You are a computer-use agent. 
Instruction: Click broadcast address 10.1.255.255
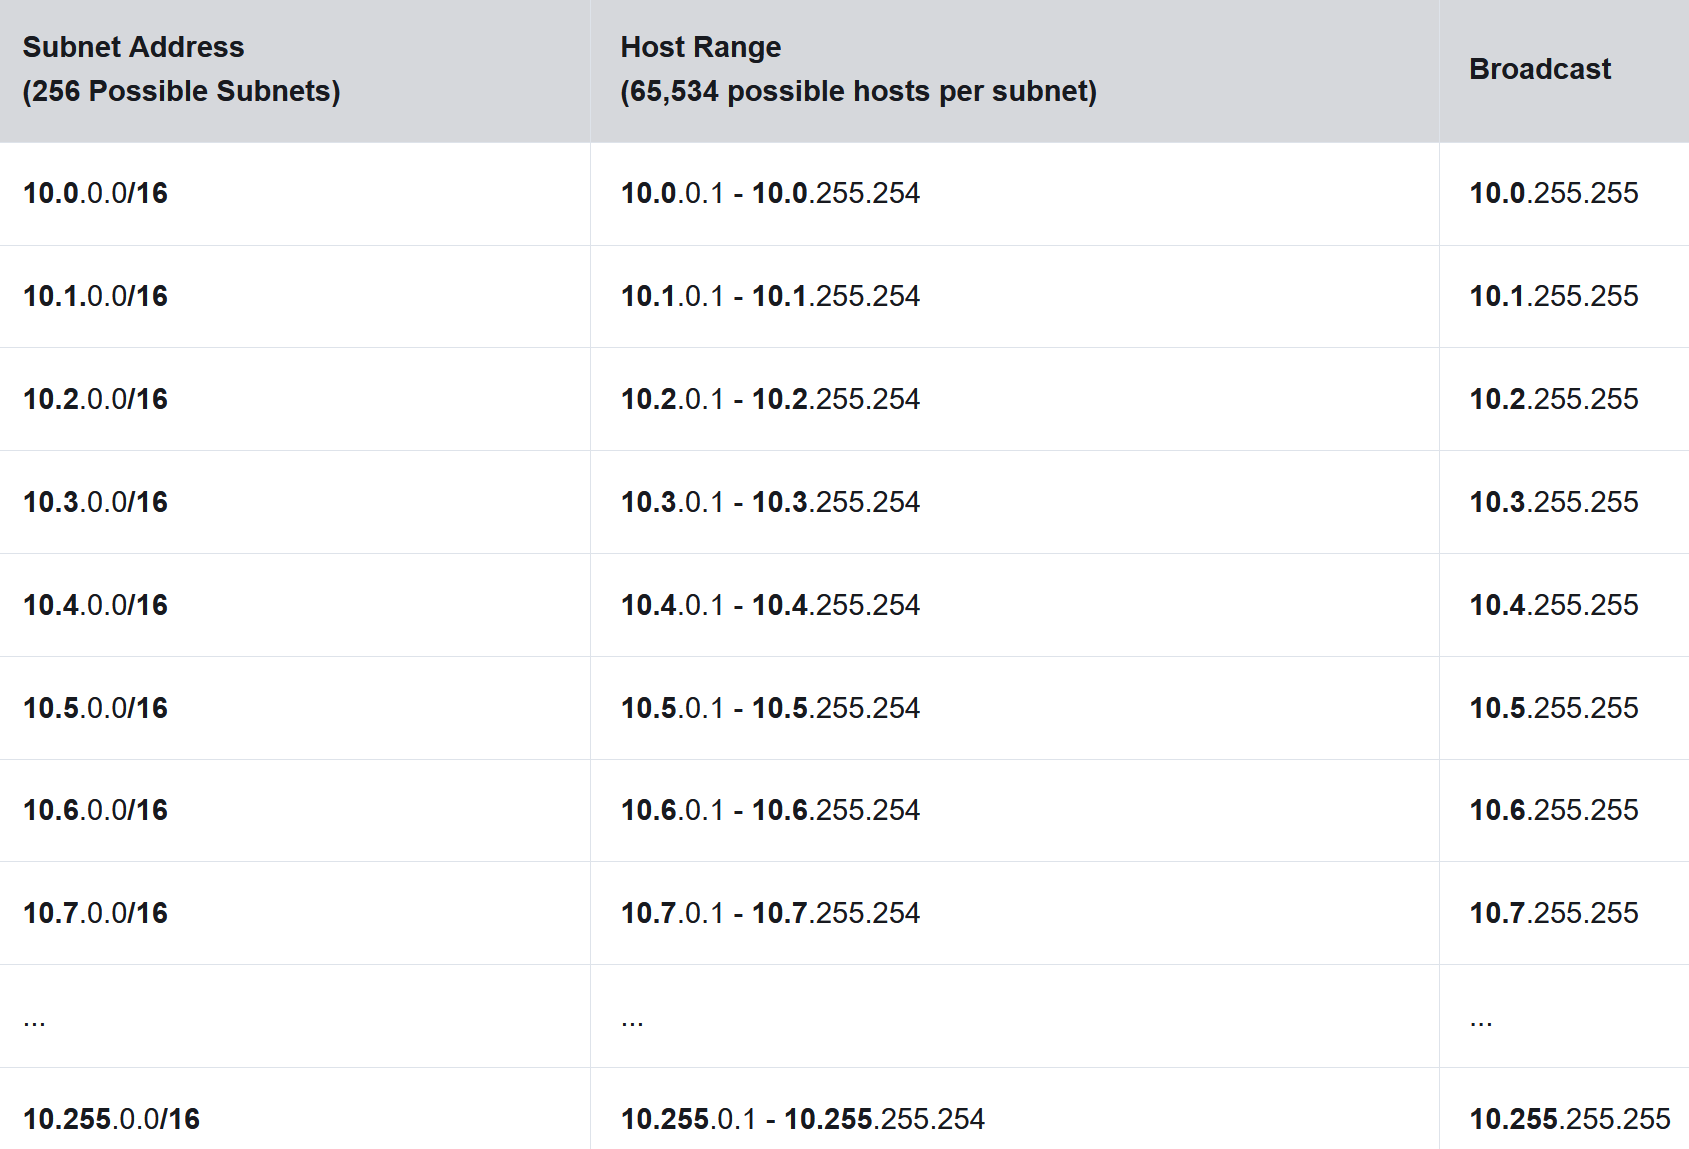coord(1553,296)
